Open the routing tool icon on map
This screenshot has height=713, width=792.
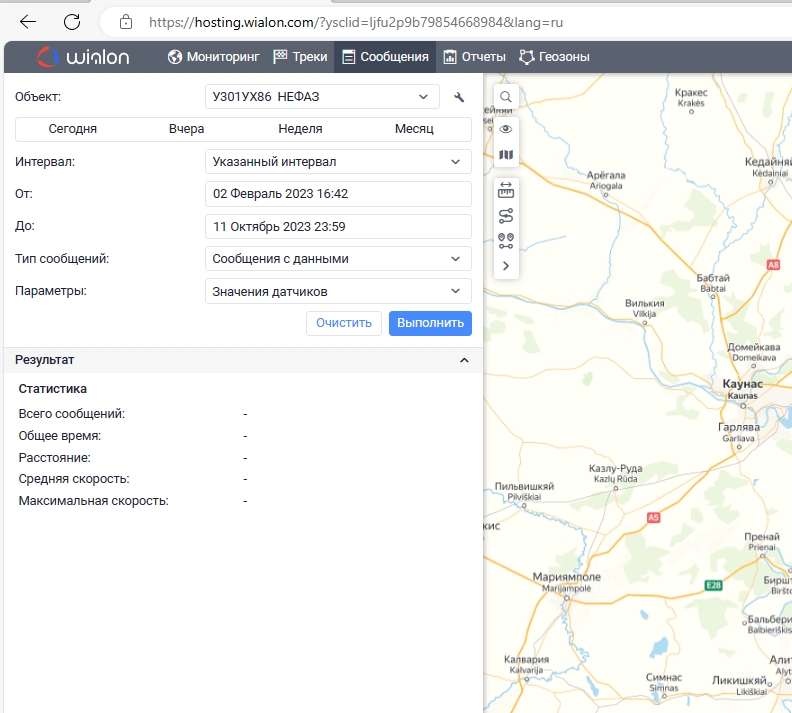pos(506,215)
